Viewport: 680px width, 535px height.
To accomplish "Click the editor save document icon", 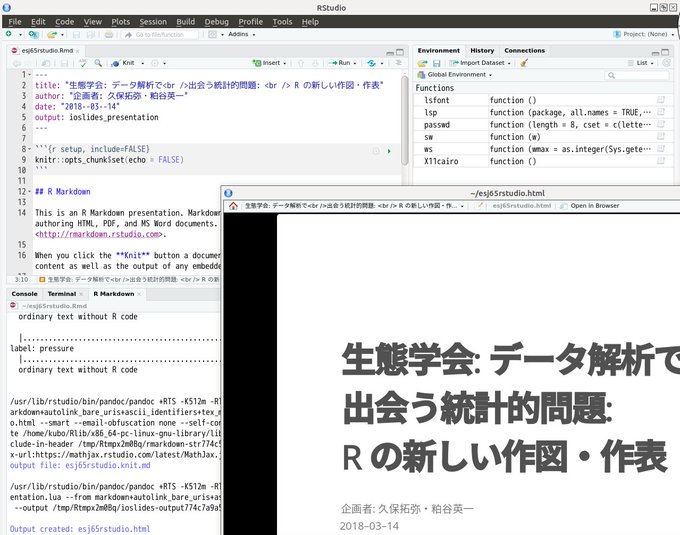I will pyautogui.click(x=65, y=63).
